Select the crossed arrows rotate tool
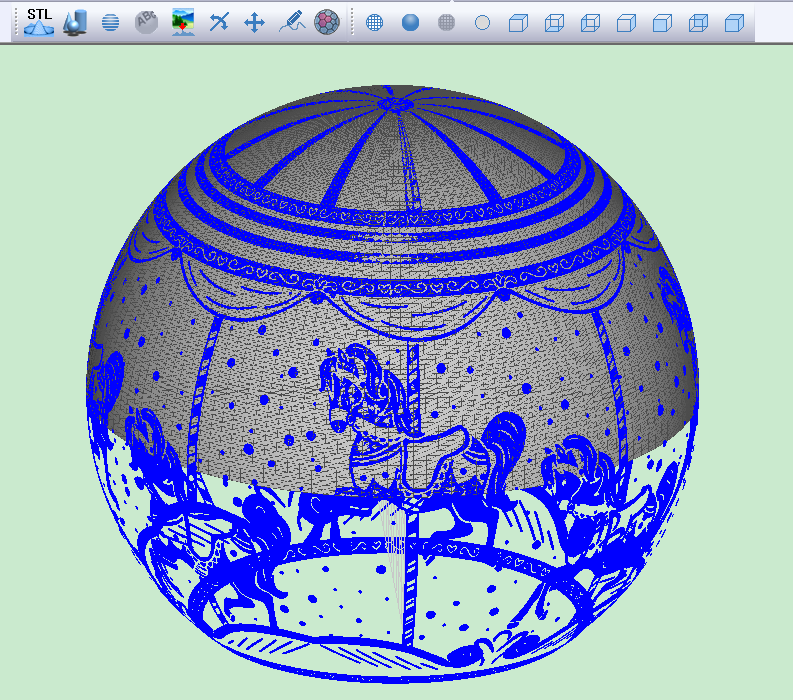Image resolution: width=793 pixels, height=700 pixels. tap(219, 22)
